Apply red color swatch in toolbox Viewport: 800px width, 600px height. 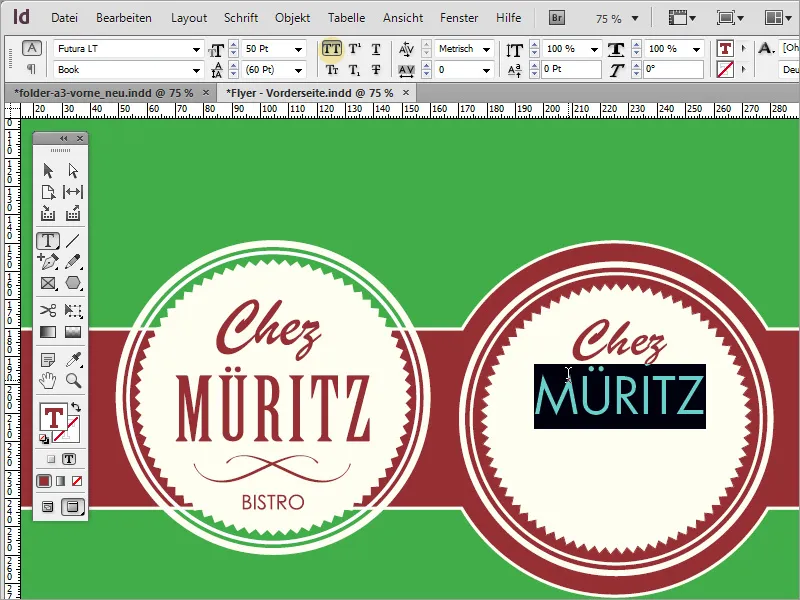(x=44, y=481)
